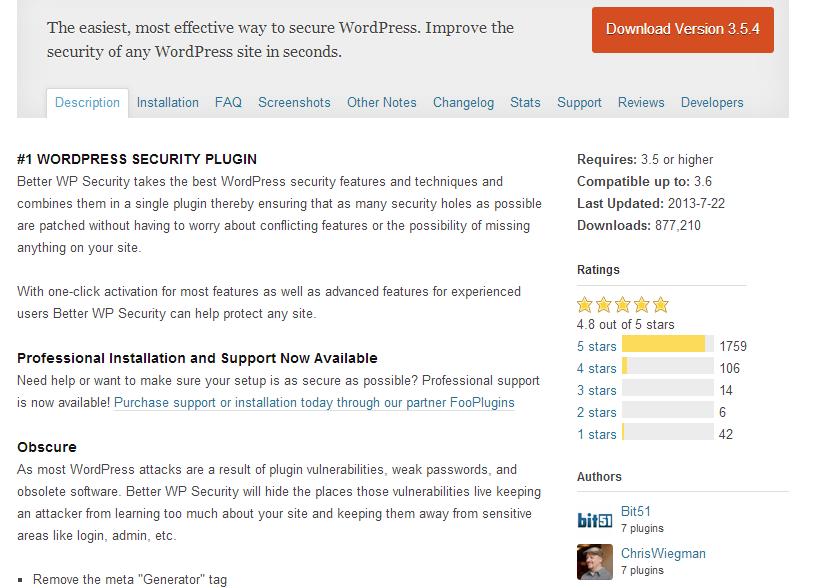View the 1 stars reviews link
The height and width of the screenshot is (588, 813).
[x=596, y=435]
